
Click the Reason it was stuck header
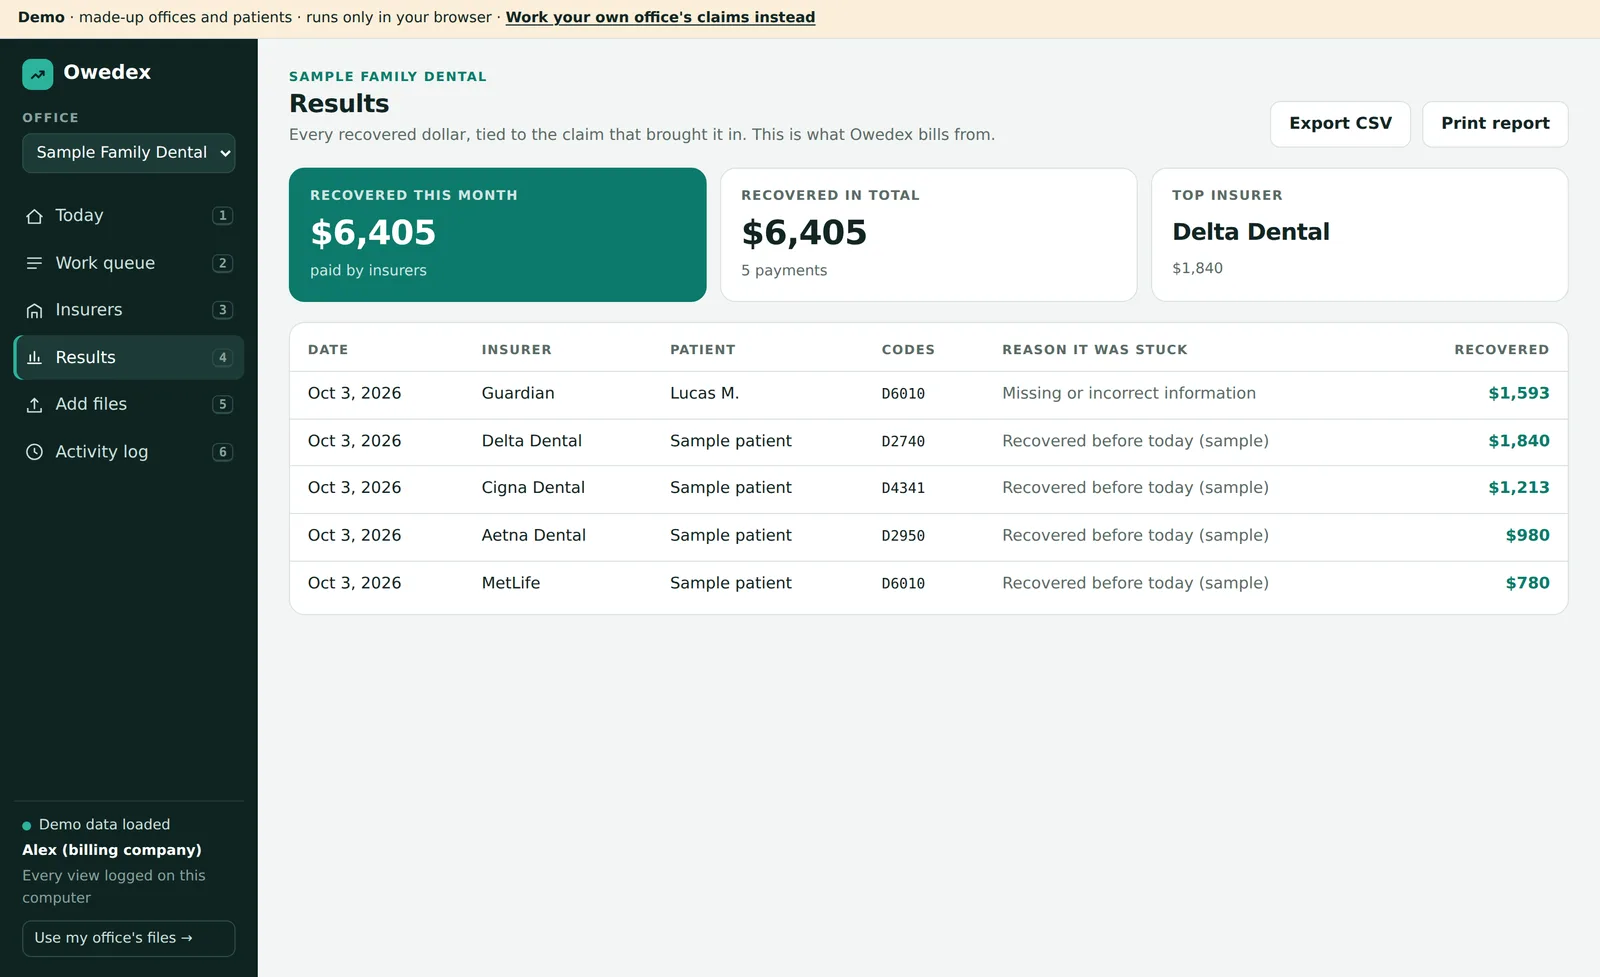(1095, 350)
